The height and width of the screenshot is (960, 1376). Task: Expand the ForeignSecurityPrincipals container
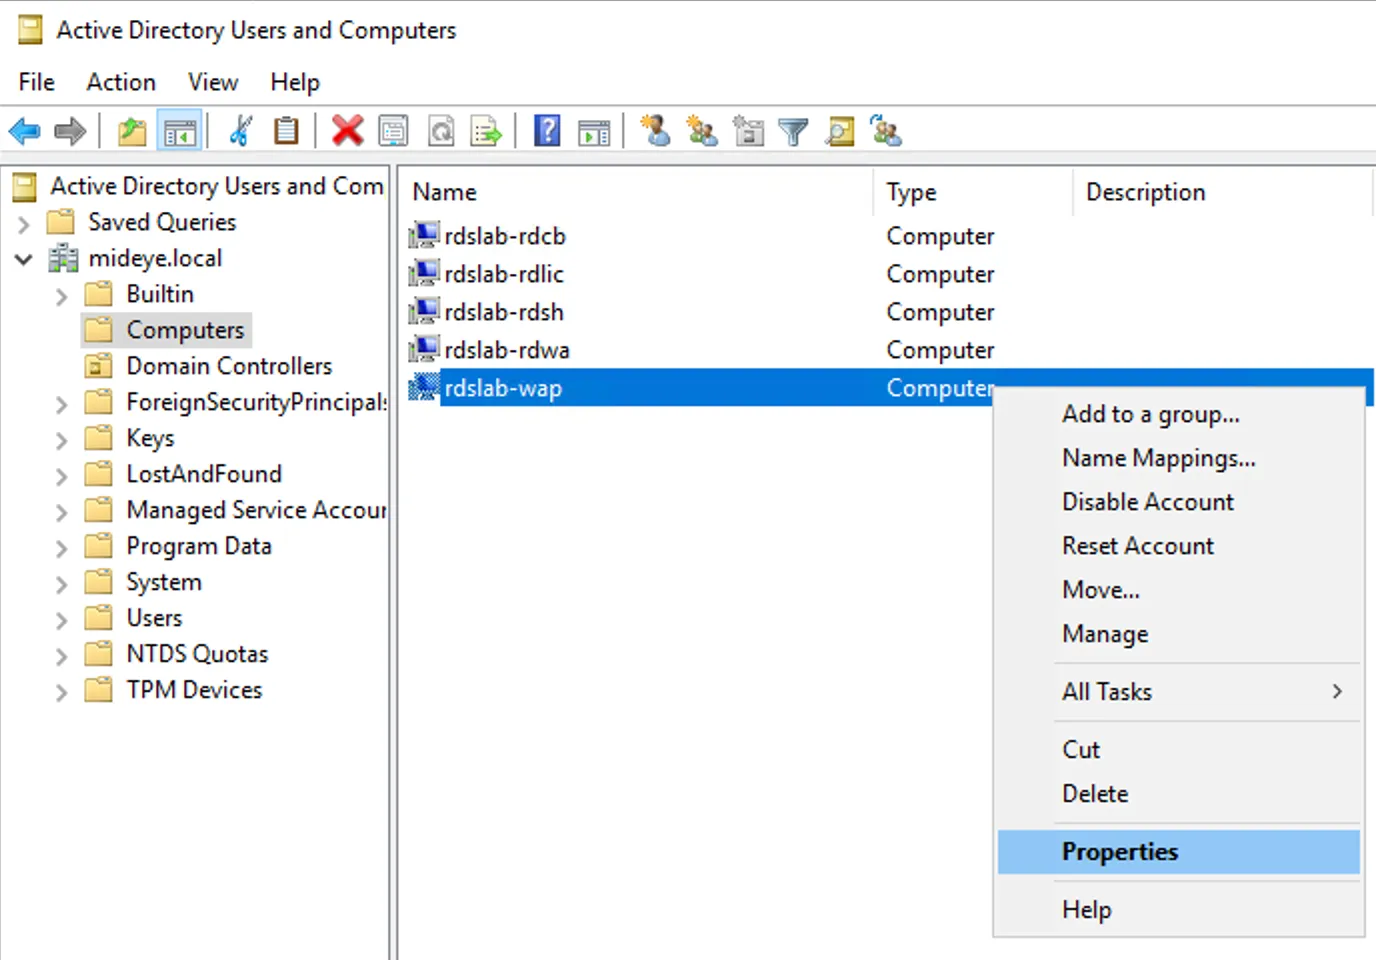(61, 402)
